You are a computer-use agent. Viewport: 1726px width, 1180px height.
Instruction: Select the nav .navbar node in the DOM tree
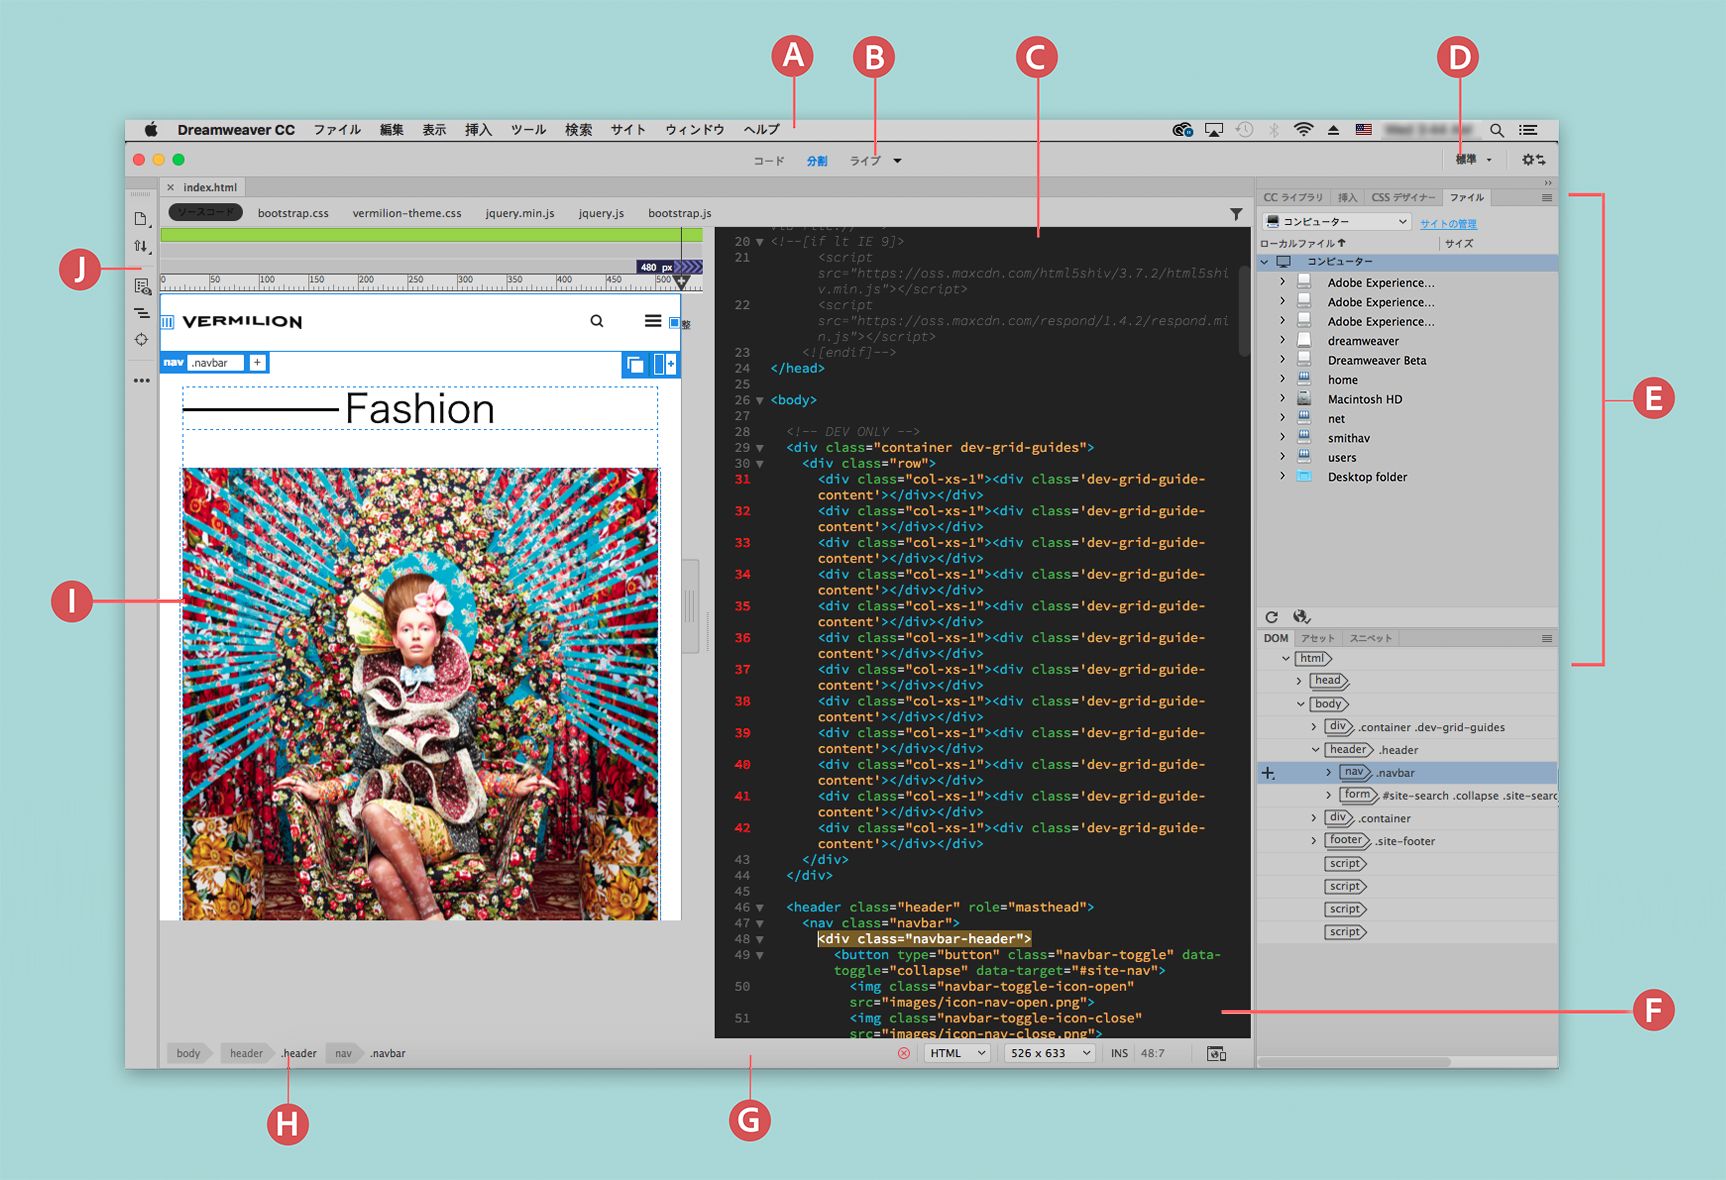1380,772
